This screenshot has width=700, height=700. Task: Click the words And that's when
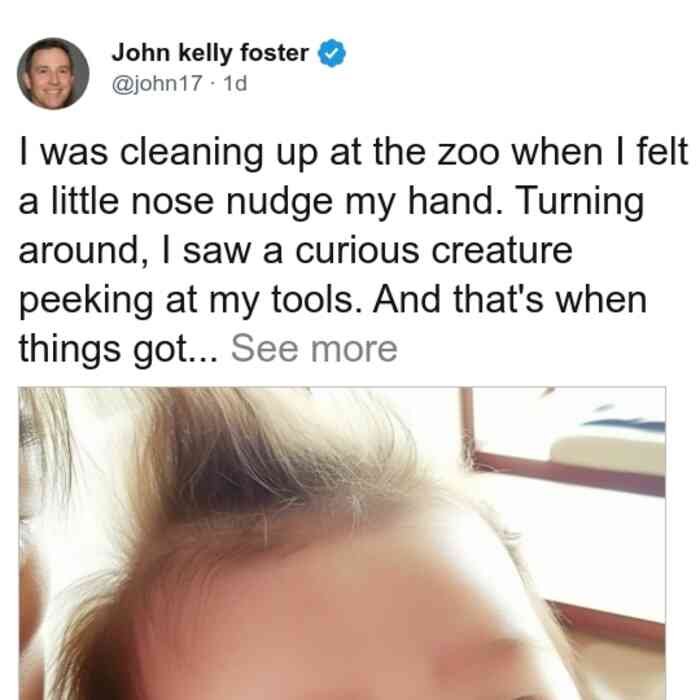point(510,300)
